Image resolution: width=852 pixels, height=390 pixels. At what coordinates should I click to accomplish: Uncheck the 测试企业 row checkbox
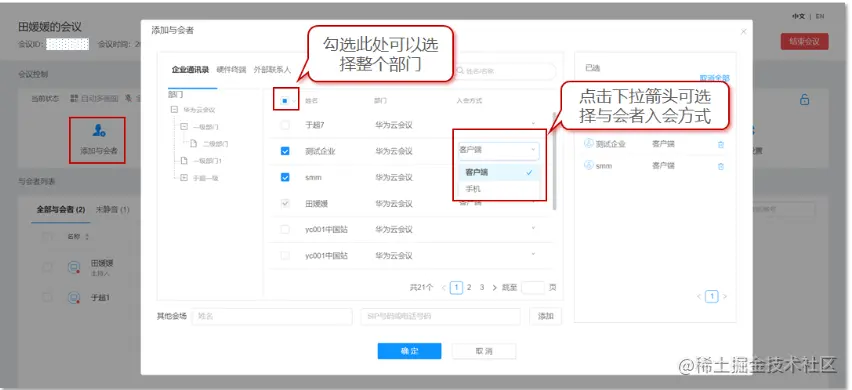click(x=285, y=151)
